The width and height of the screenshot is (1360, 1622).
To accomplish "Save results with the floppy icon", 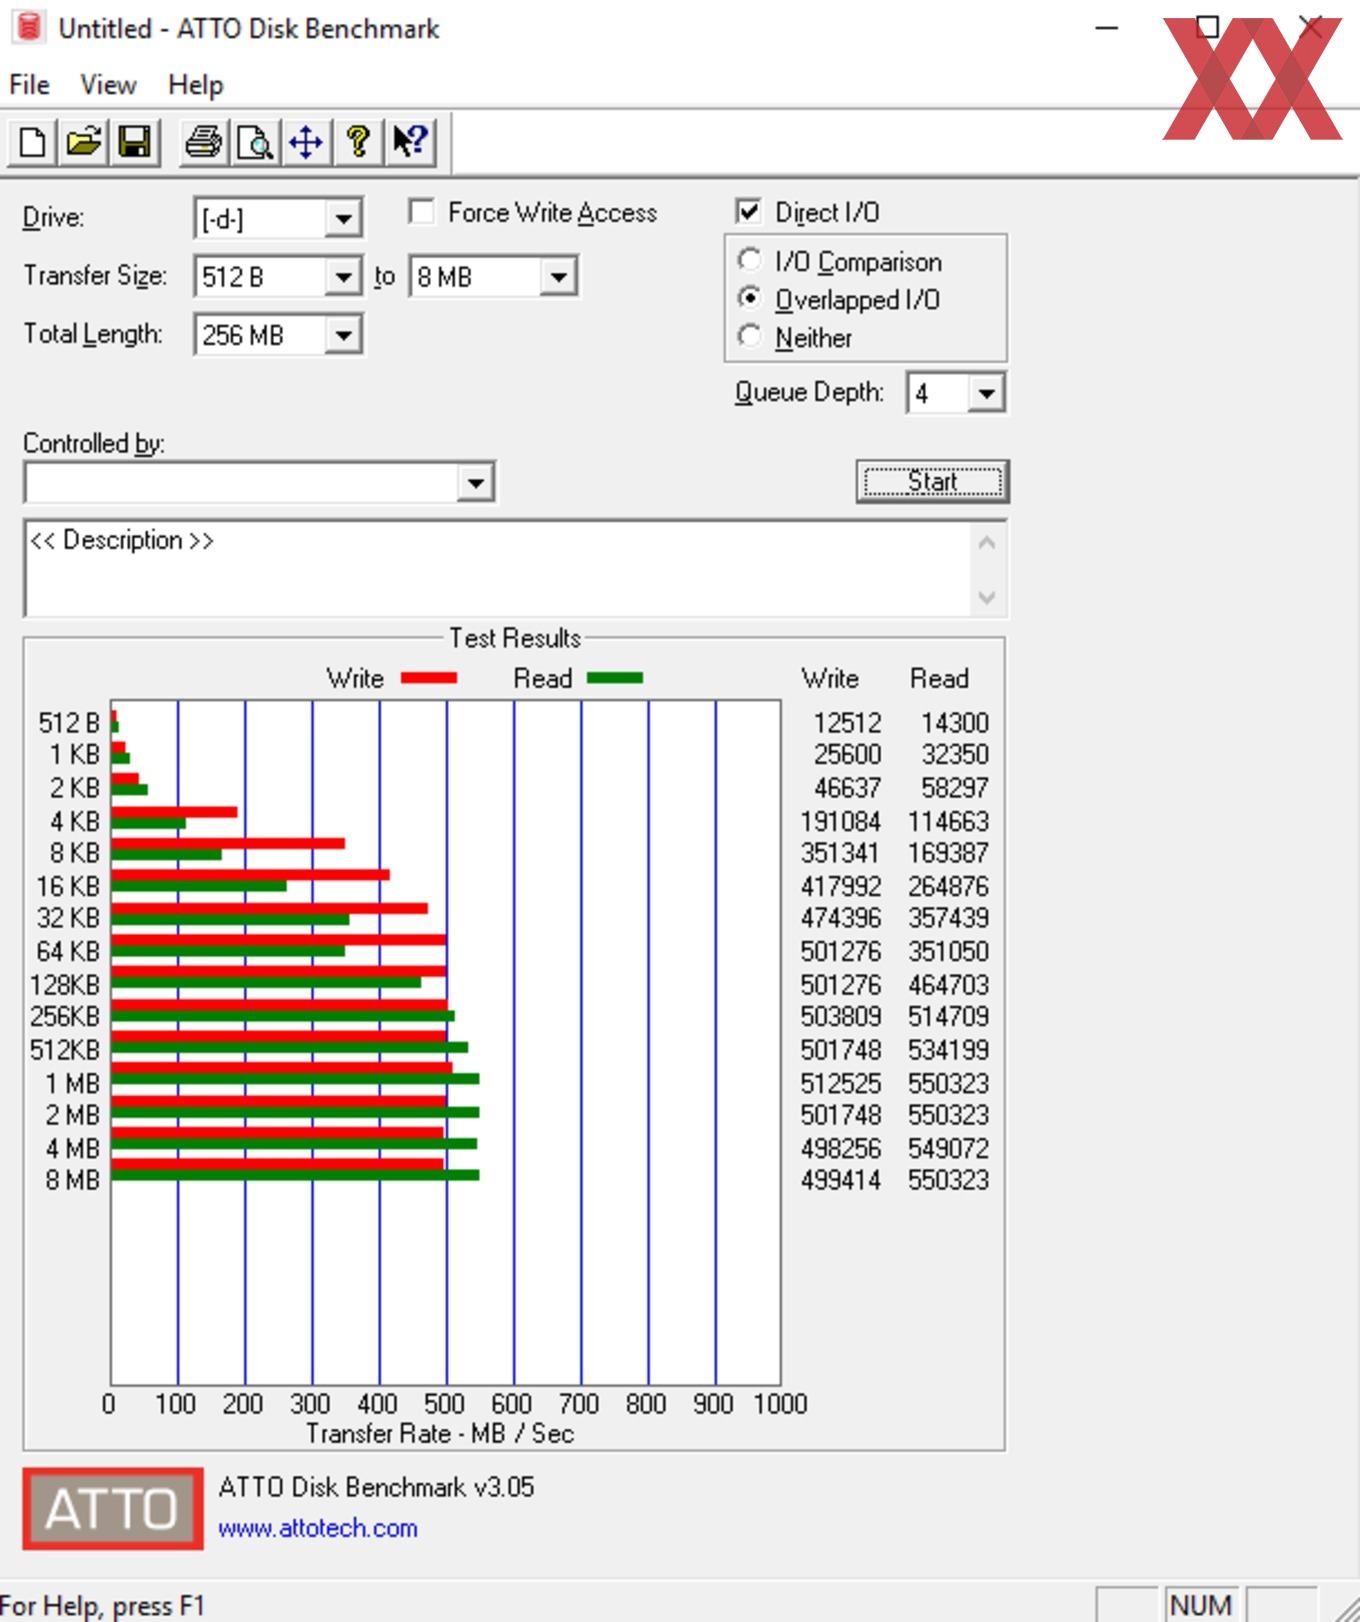I will [x=135, y=142].
